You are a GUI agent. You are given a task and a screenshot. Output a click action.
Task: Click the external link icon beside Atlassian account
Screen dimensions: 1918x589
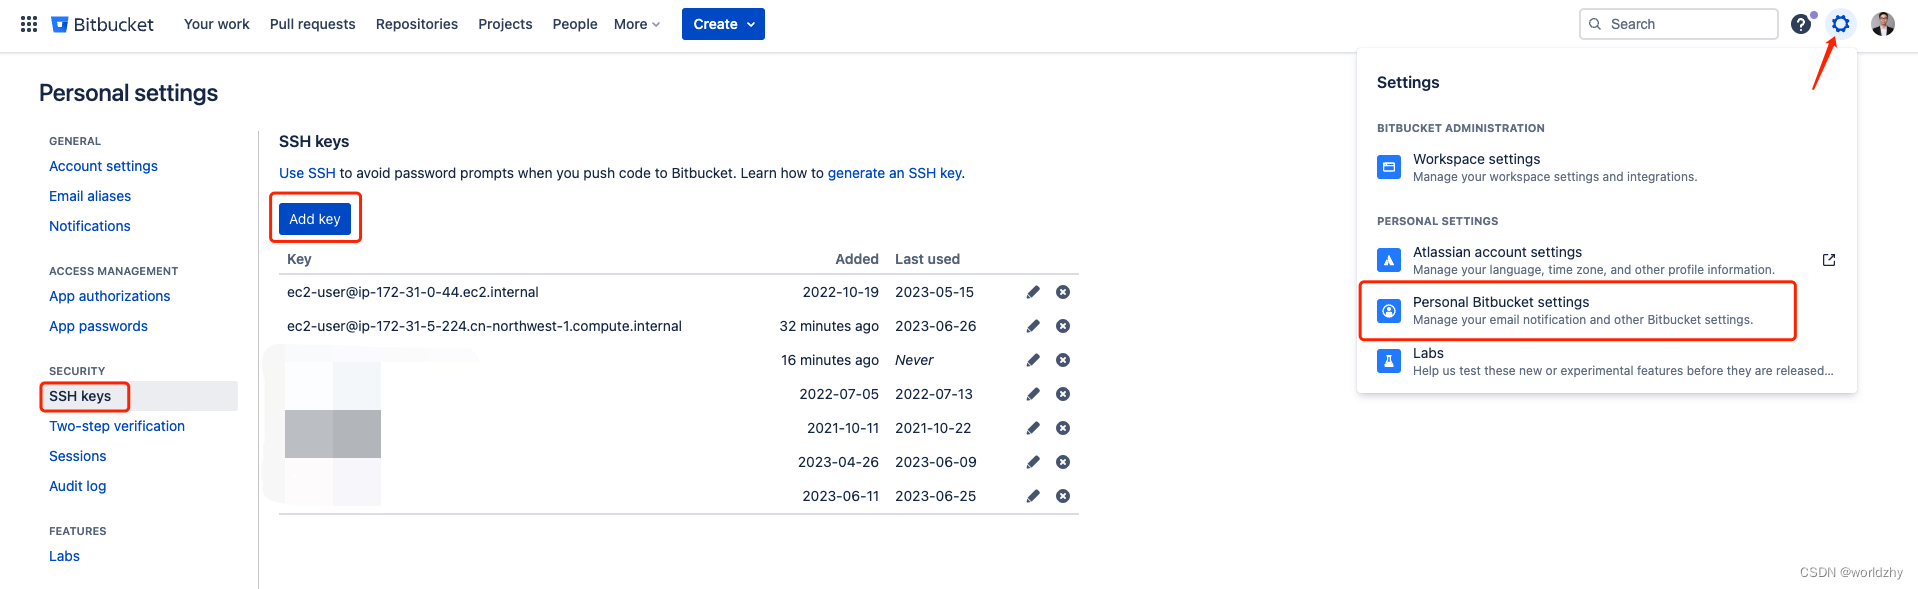[x=1829, y=260]
